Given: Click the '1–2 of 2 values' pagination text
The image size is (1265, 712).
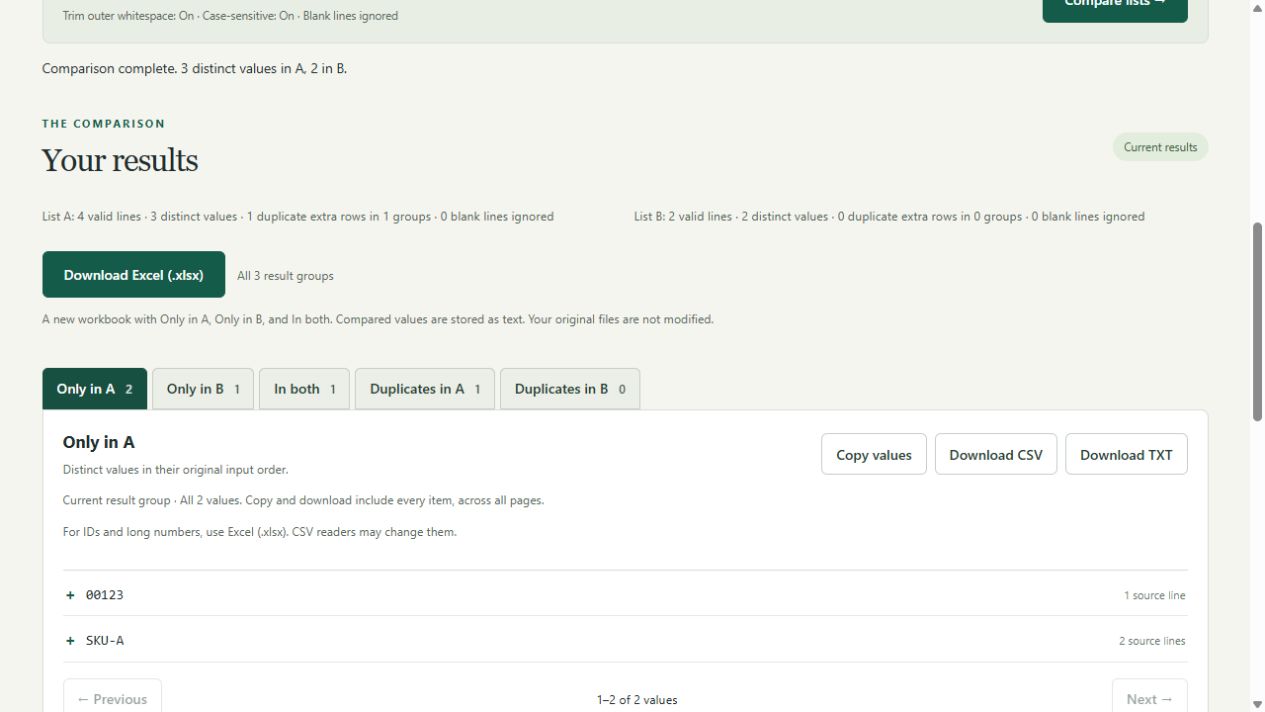Looking at the screenshot, I should click(x=637, y=700).
